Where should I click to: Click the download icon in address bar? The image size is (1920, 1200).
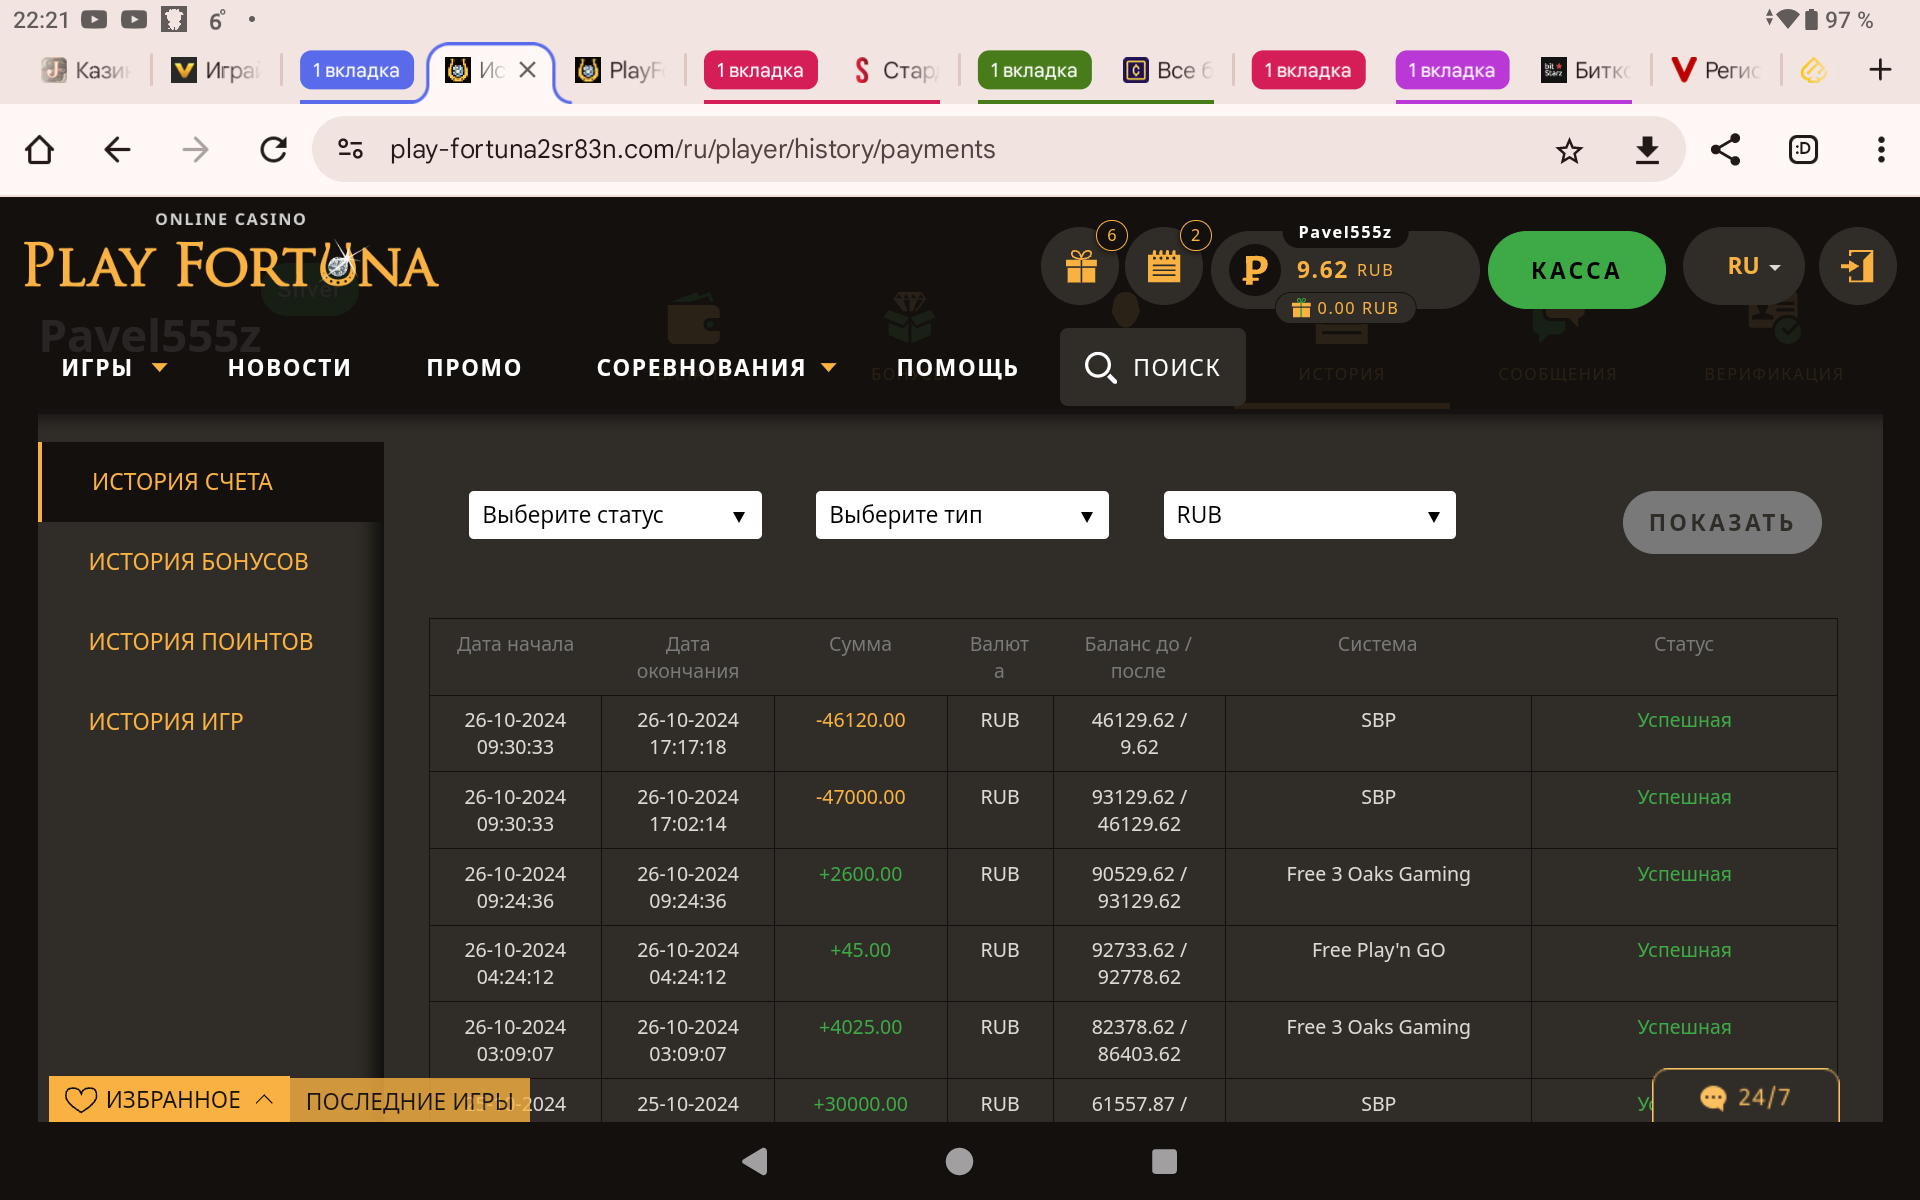[x=1647, y=150]
